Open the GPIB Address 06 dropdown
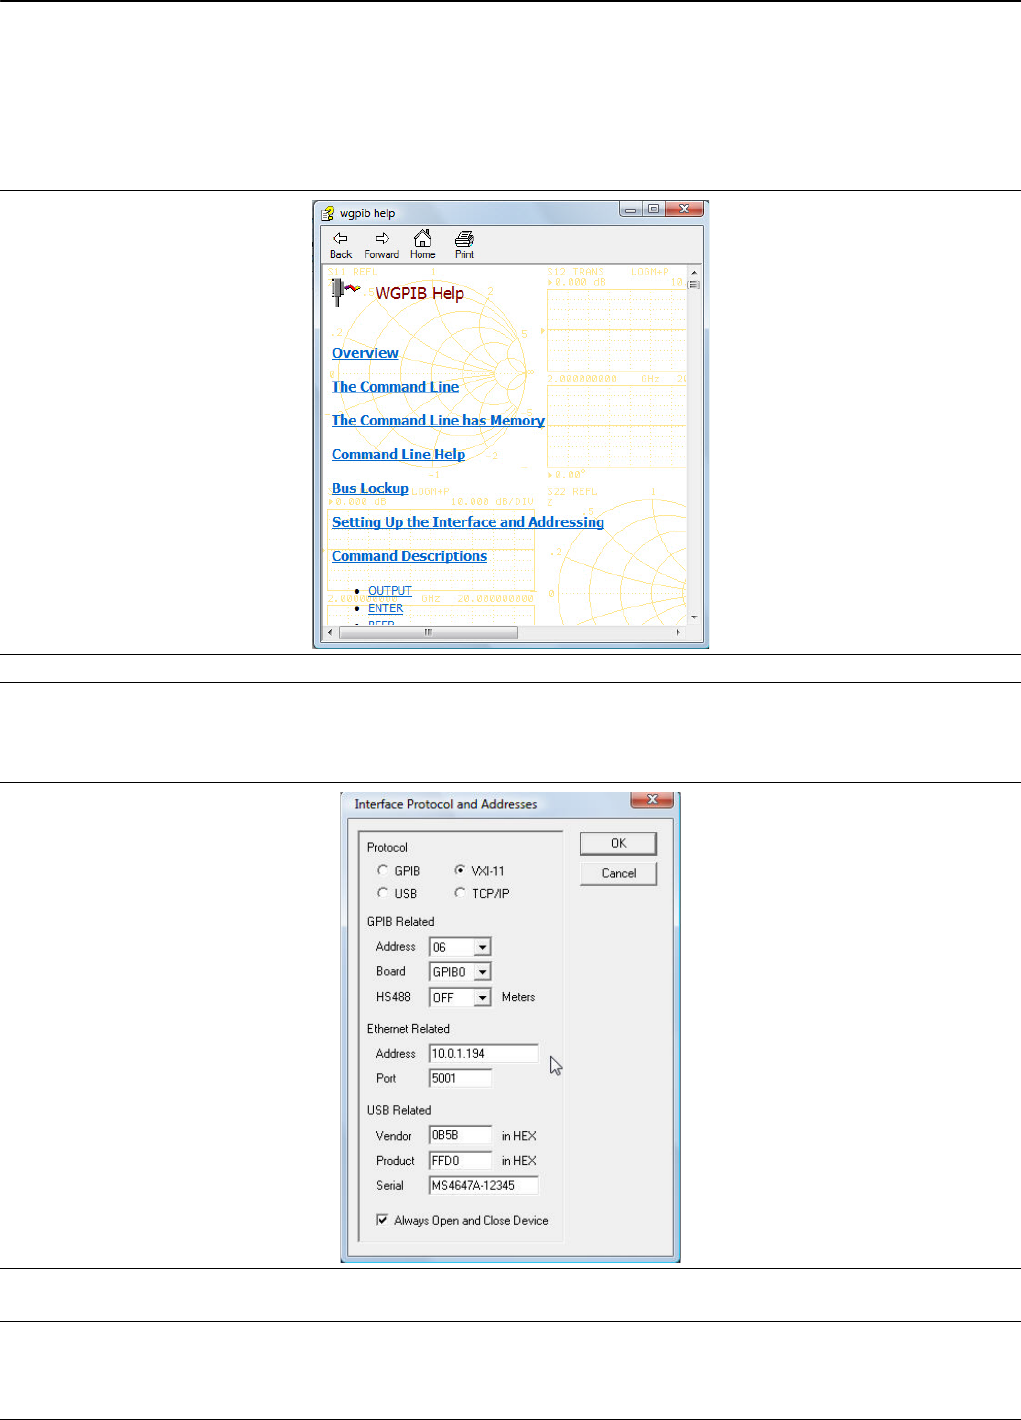The width and height of the screenshot is (1021, 1420). tap(482, 947)
